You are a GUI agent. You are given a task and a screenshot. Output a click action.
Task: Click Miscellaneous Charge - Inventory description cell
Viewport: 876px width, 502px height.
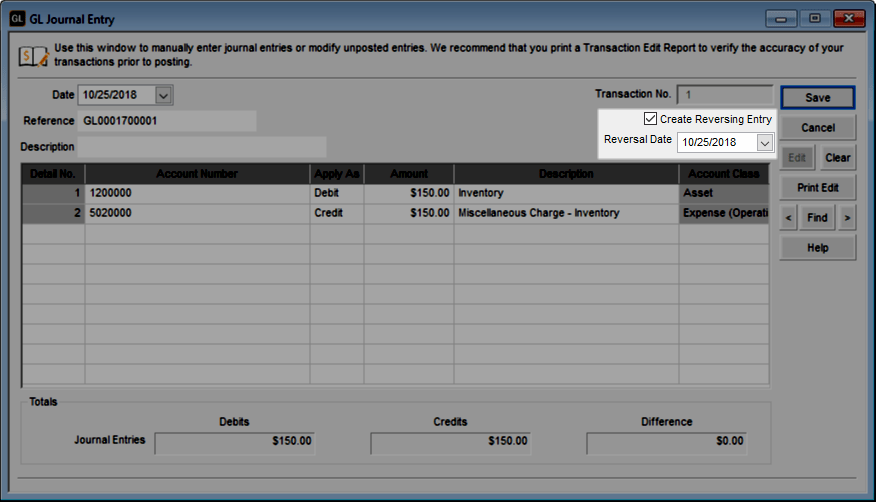click(x=566, y=213)
